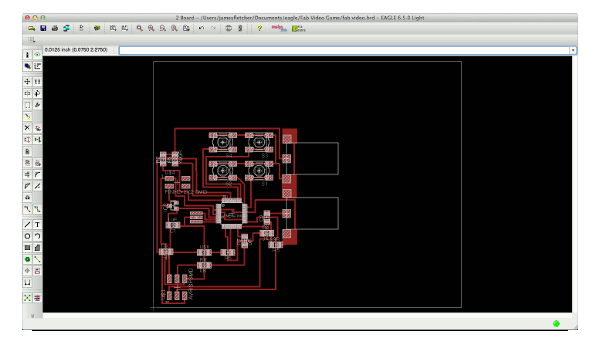Redraw the board view
This screenshot has width=600, height=360.
coord(174,28)
